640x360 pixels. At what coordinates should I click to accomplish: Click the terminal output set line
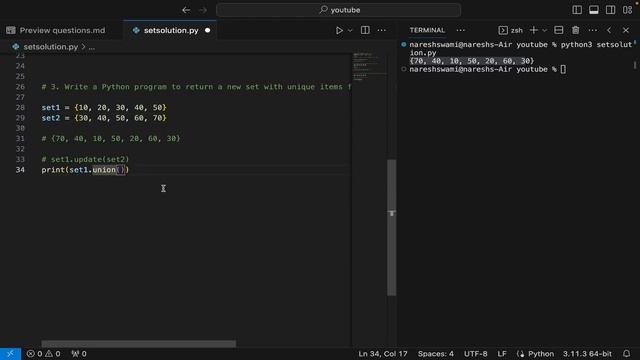[x=471, y=61]
